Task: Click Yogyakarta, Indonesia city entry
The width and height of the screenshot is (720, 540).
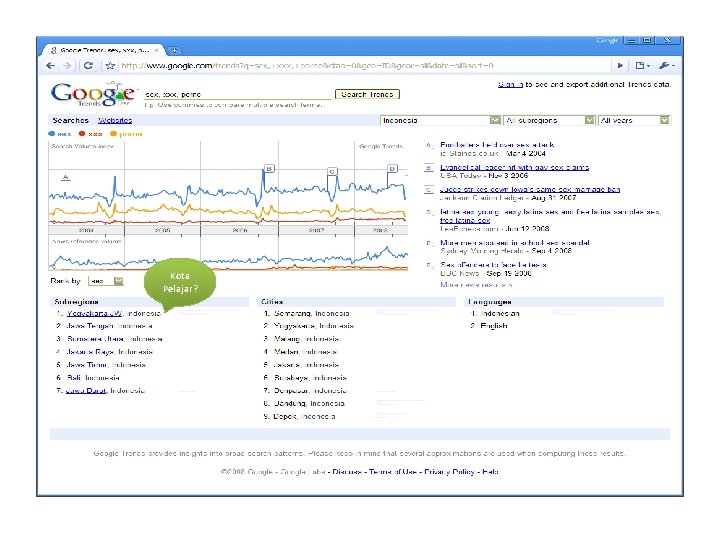Action: click(x=314, y=326)
